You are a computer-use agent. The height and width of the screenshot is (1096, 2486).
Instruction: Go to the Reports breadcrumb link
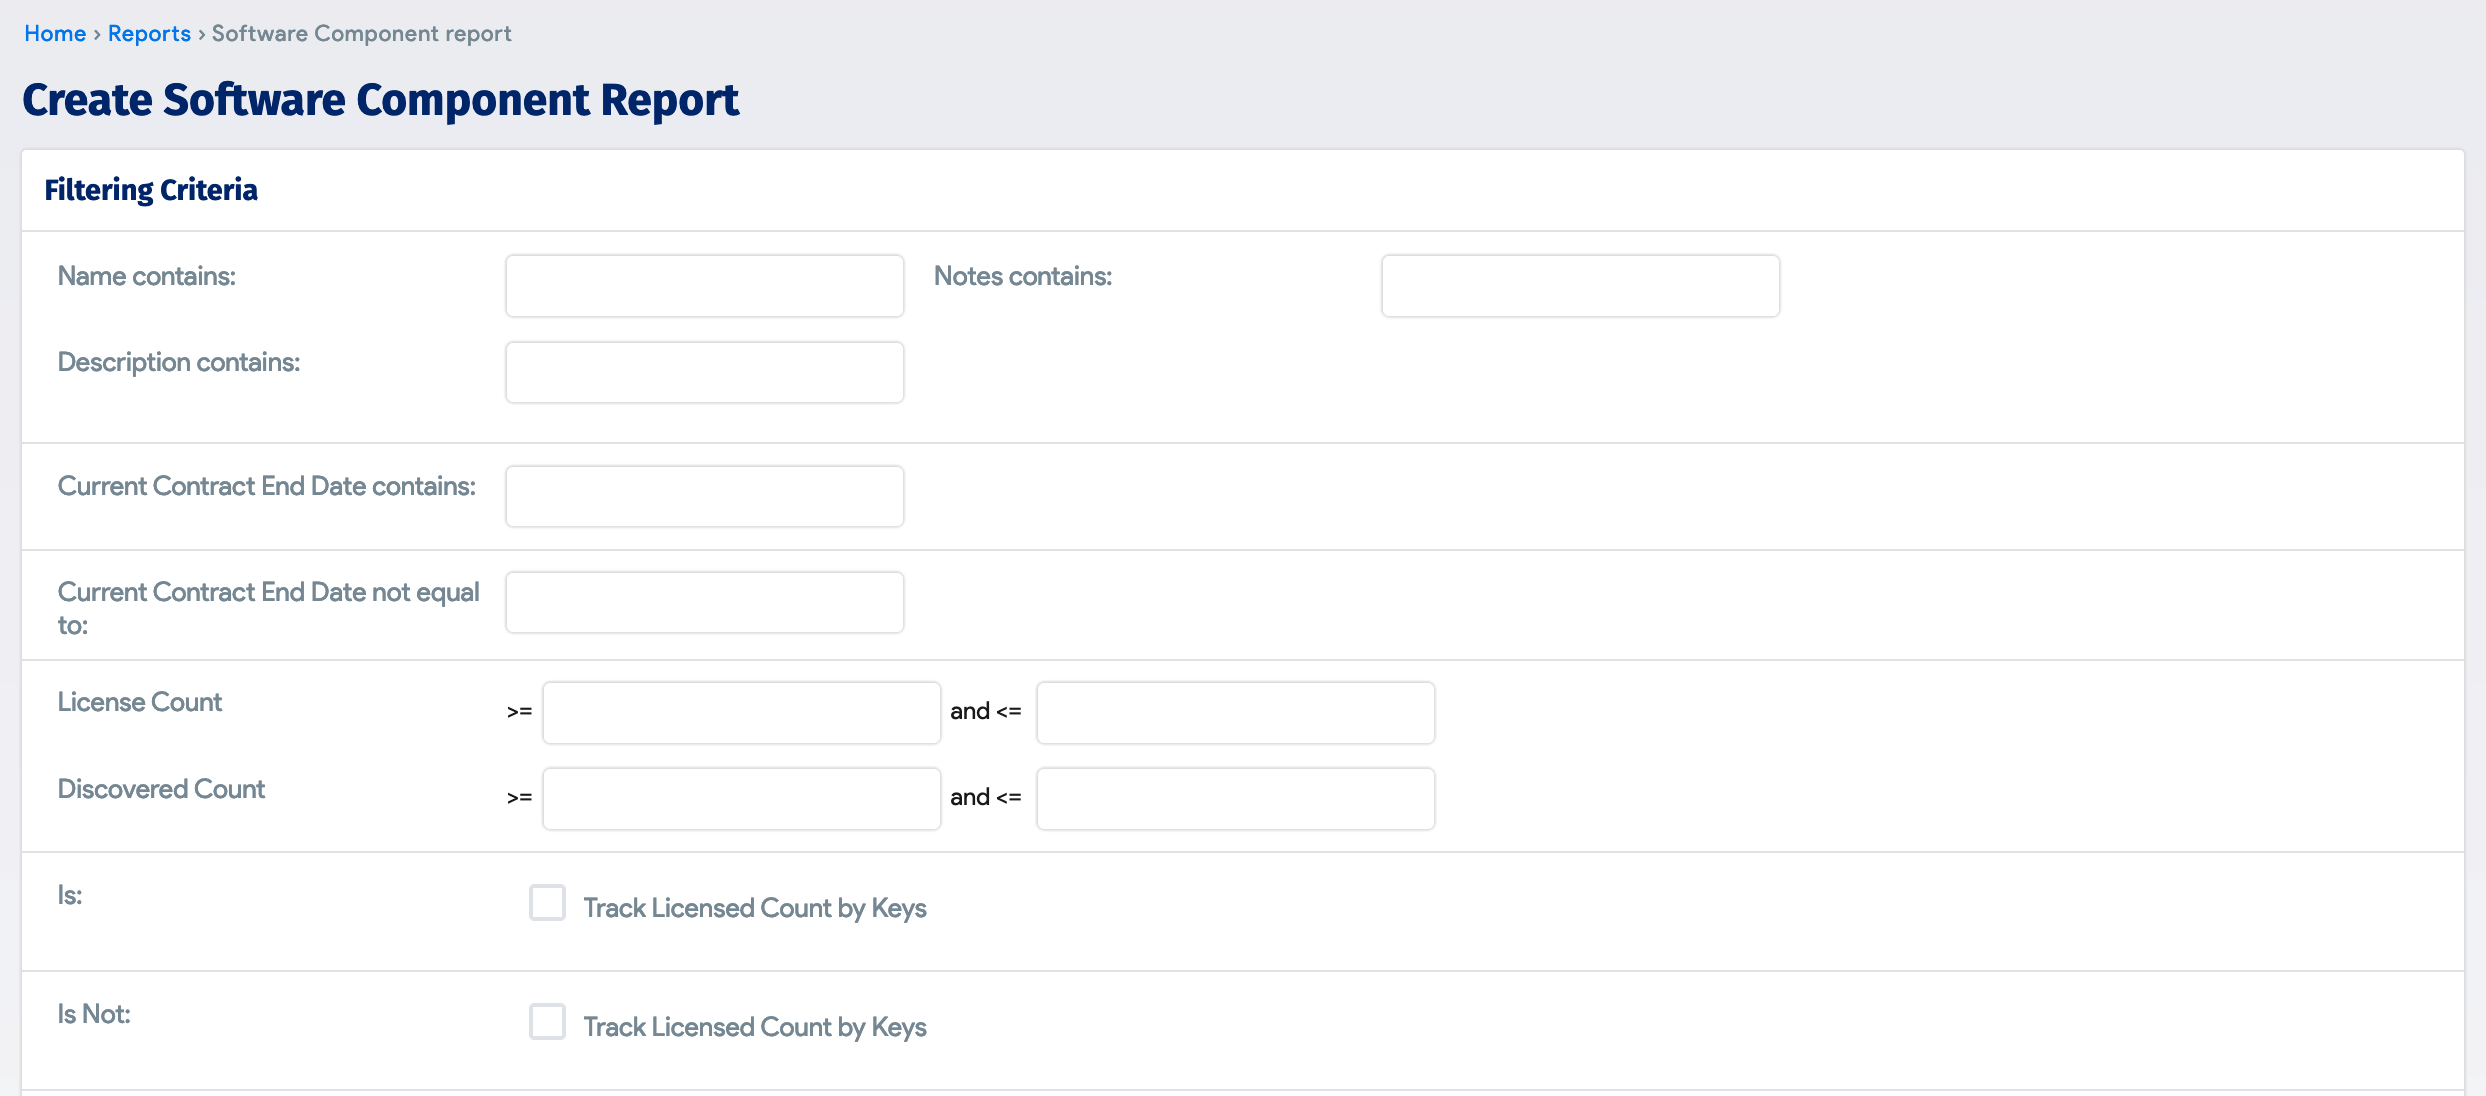coord(149,33)
